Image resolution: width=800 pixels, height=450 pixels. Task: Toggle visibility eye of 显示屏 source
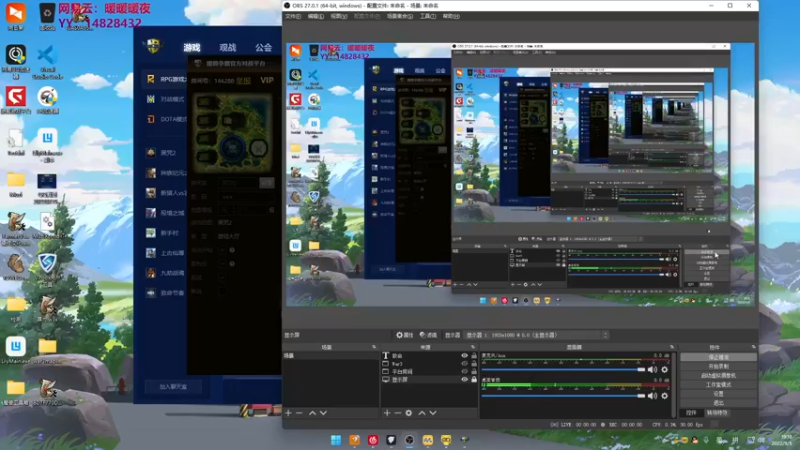click(x=464, y=380)
